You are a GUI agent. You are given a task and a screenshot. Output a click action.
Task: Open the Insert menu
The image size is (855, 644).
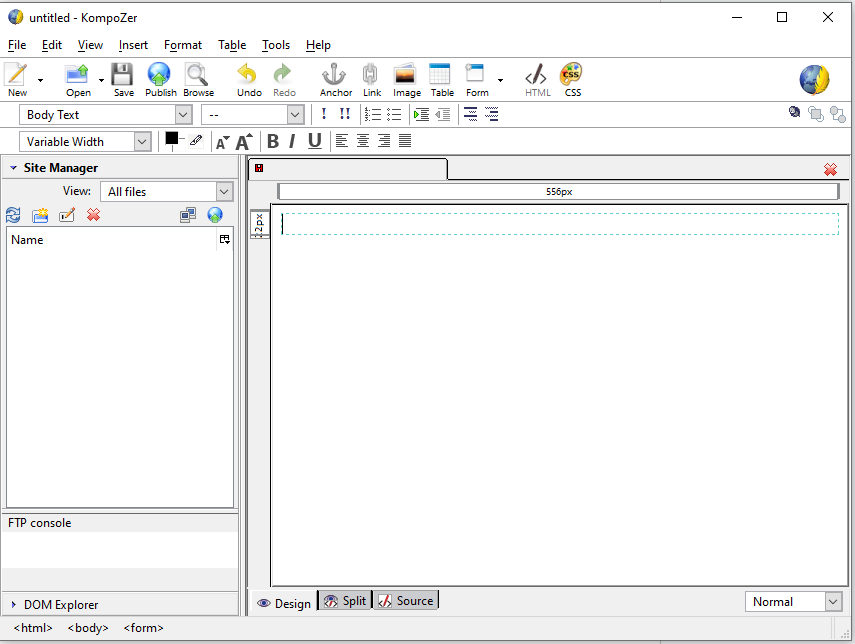click(133, 45)
